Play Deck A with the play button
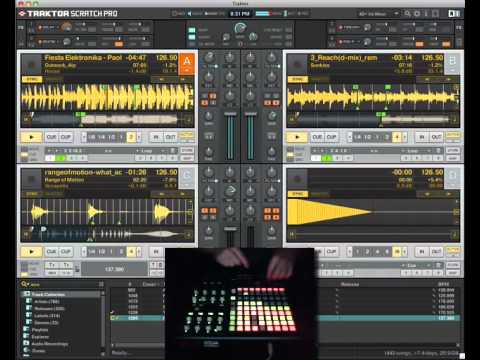Screen dimensions: 480x360 coord(31,137)
